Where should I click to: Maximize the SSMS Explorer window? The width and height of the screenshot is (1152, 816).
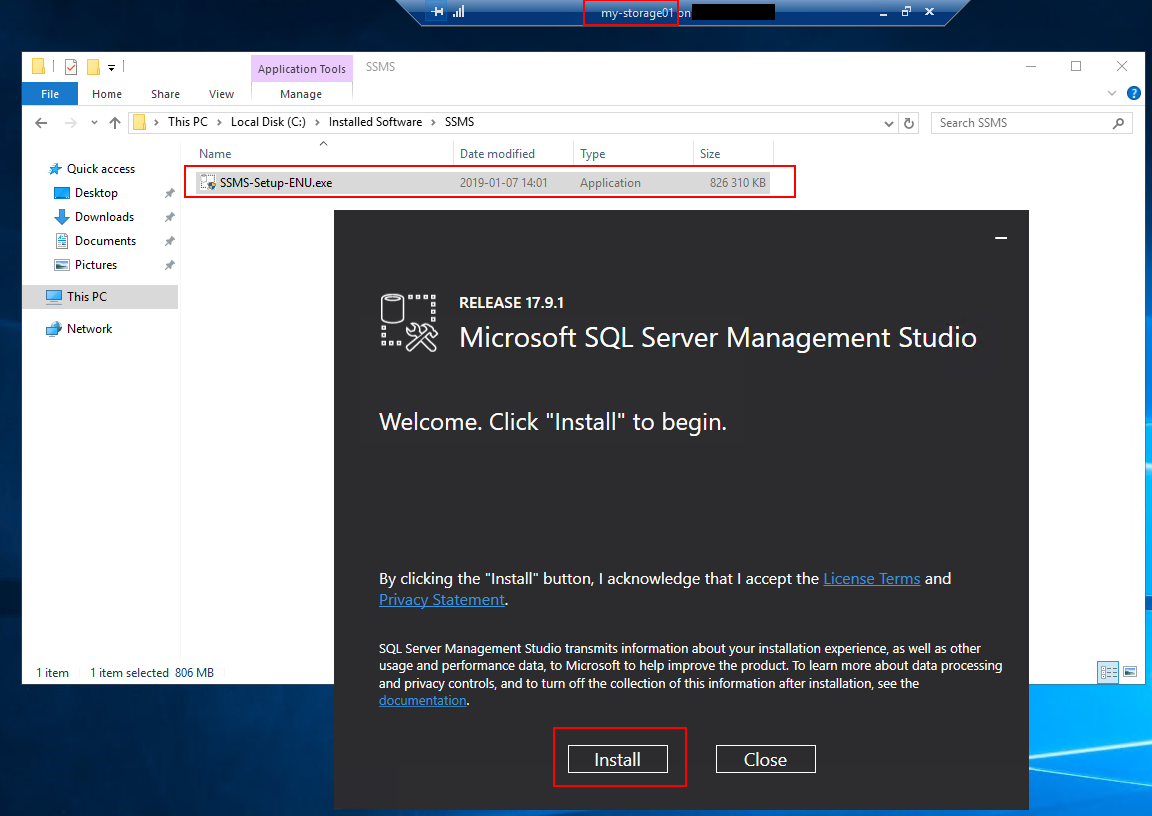tap(1076, 66)
